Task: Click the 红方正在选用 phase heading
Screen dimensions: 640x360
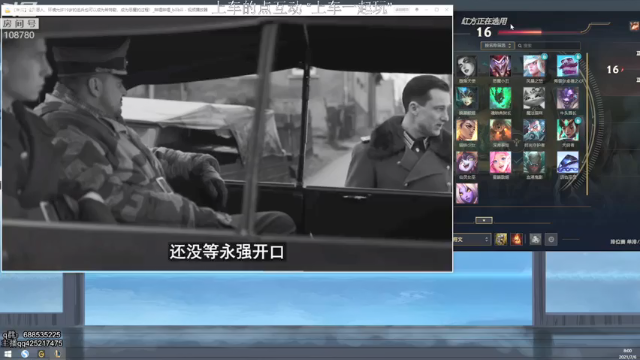Action: click(484, 21)
